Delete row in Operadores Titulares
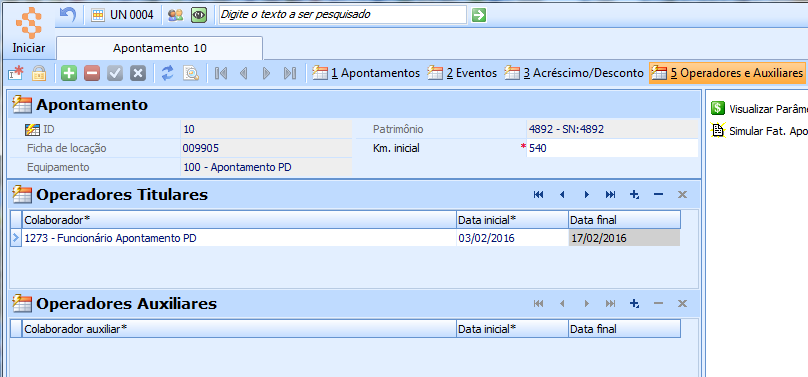The height and width of the screenshot is (377, 808). tap(658, 194)
